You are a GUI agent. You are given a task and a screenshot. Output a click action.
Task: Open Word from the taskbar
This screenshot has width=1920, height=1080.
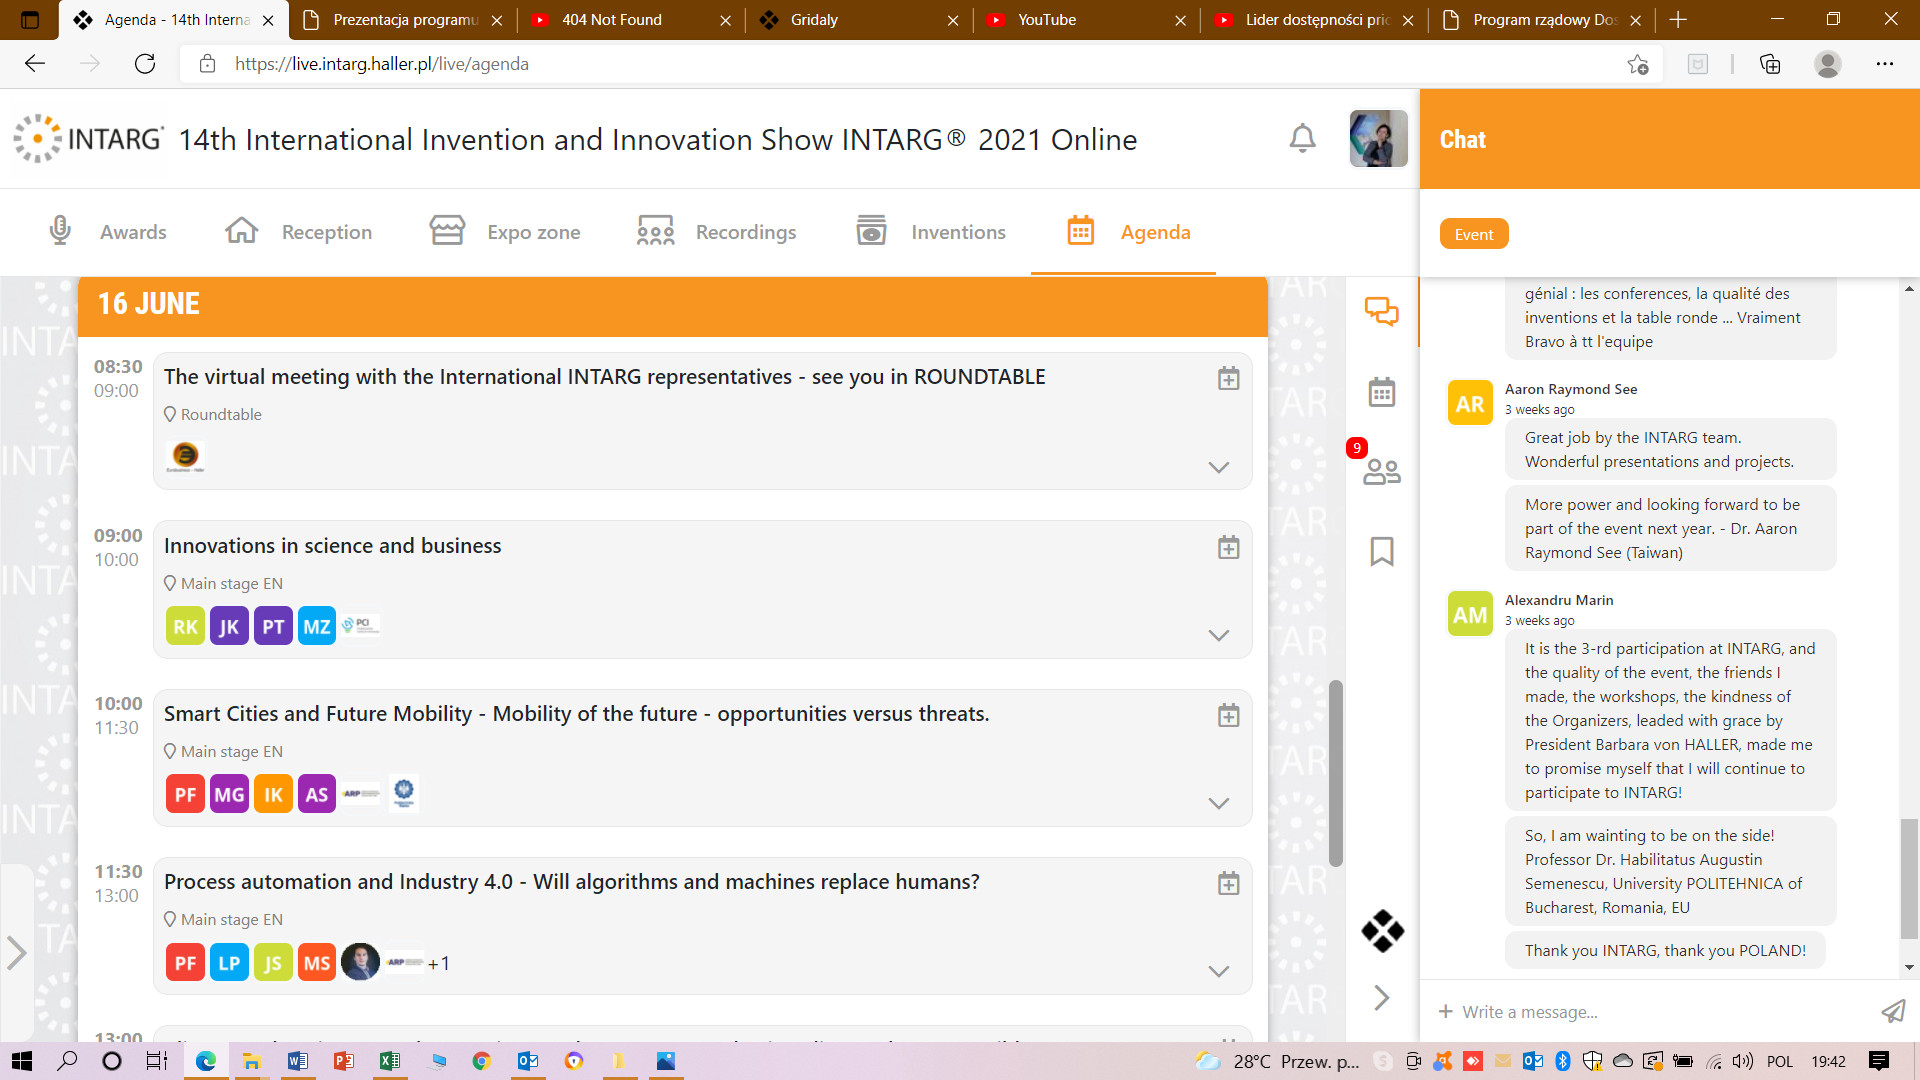tap(297, 1061)
